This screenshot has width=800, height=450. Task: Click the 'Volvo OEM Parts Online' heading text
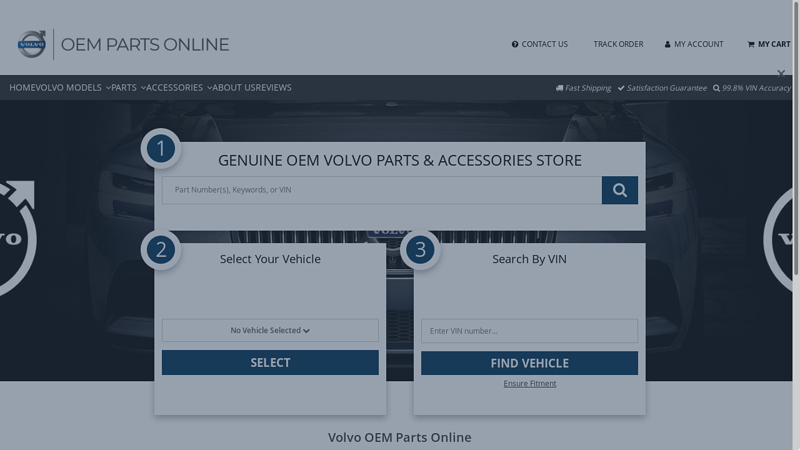[399, 437]
